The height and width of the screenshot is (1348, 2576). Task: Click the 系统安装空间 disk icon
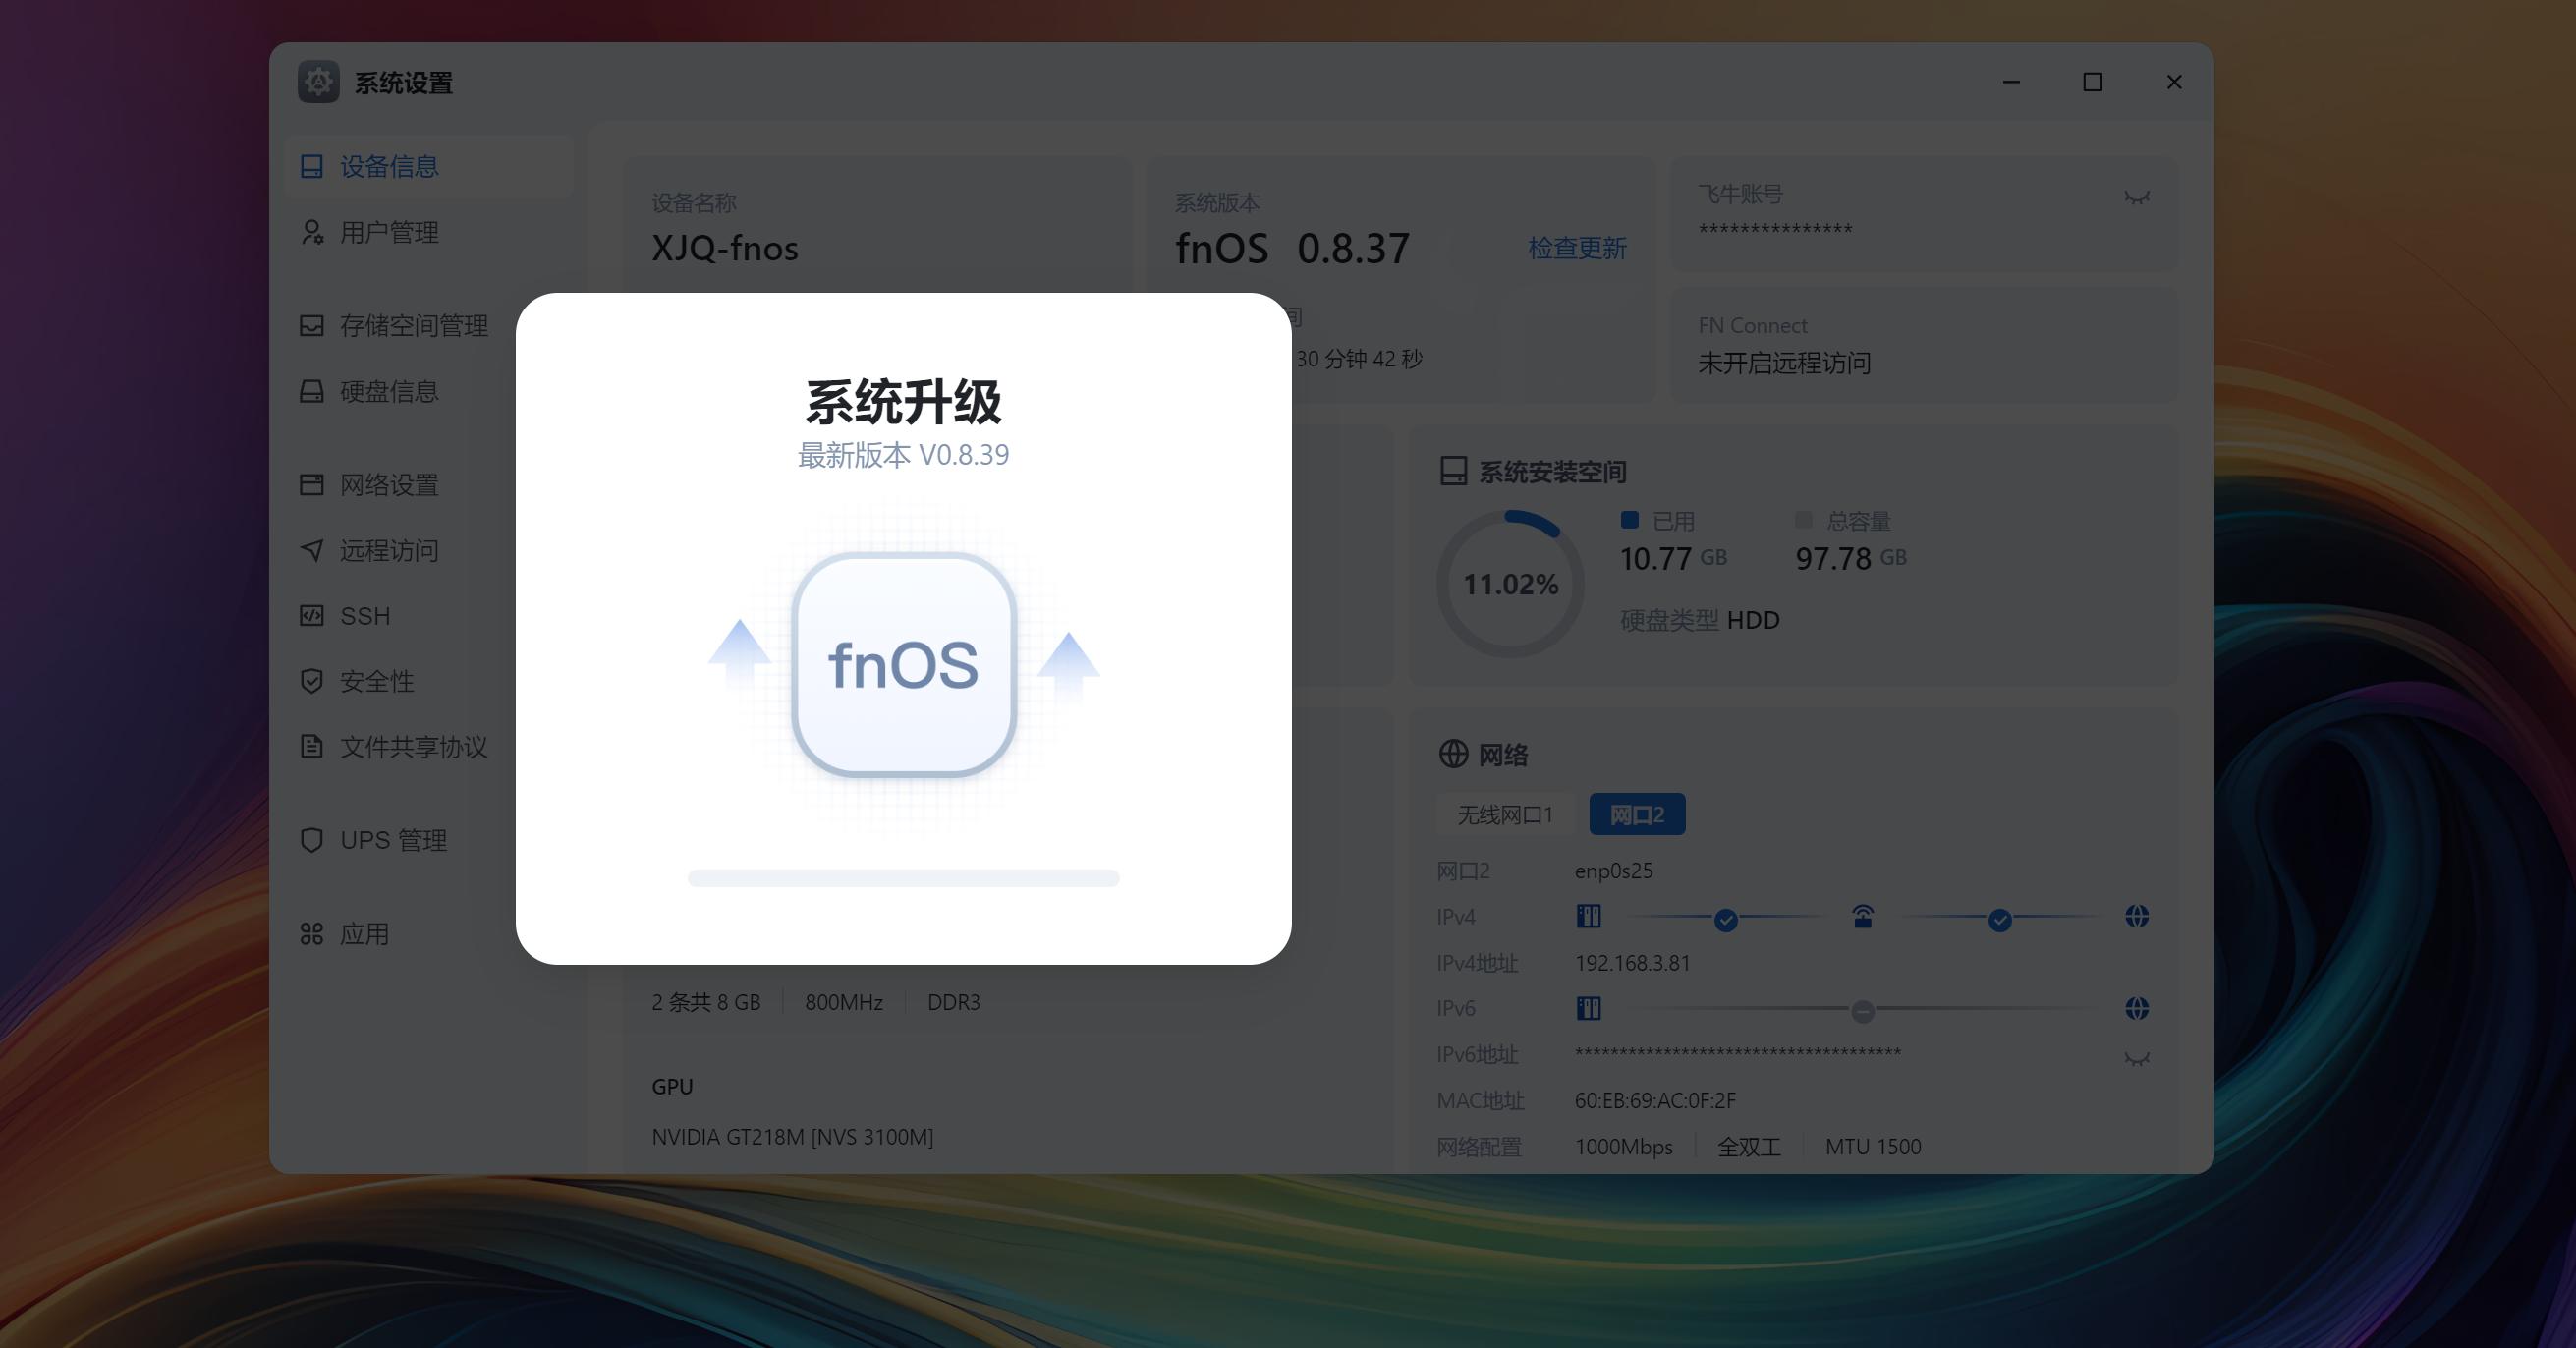click(1453, 471)
